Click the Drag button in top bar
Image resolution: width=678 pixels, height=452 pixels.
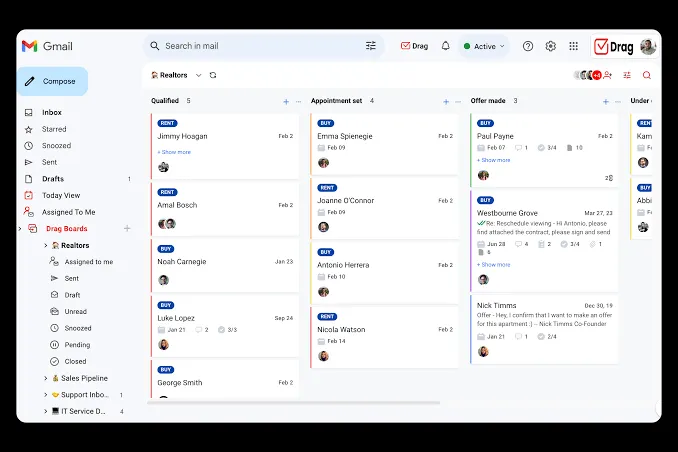point(414,46)
